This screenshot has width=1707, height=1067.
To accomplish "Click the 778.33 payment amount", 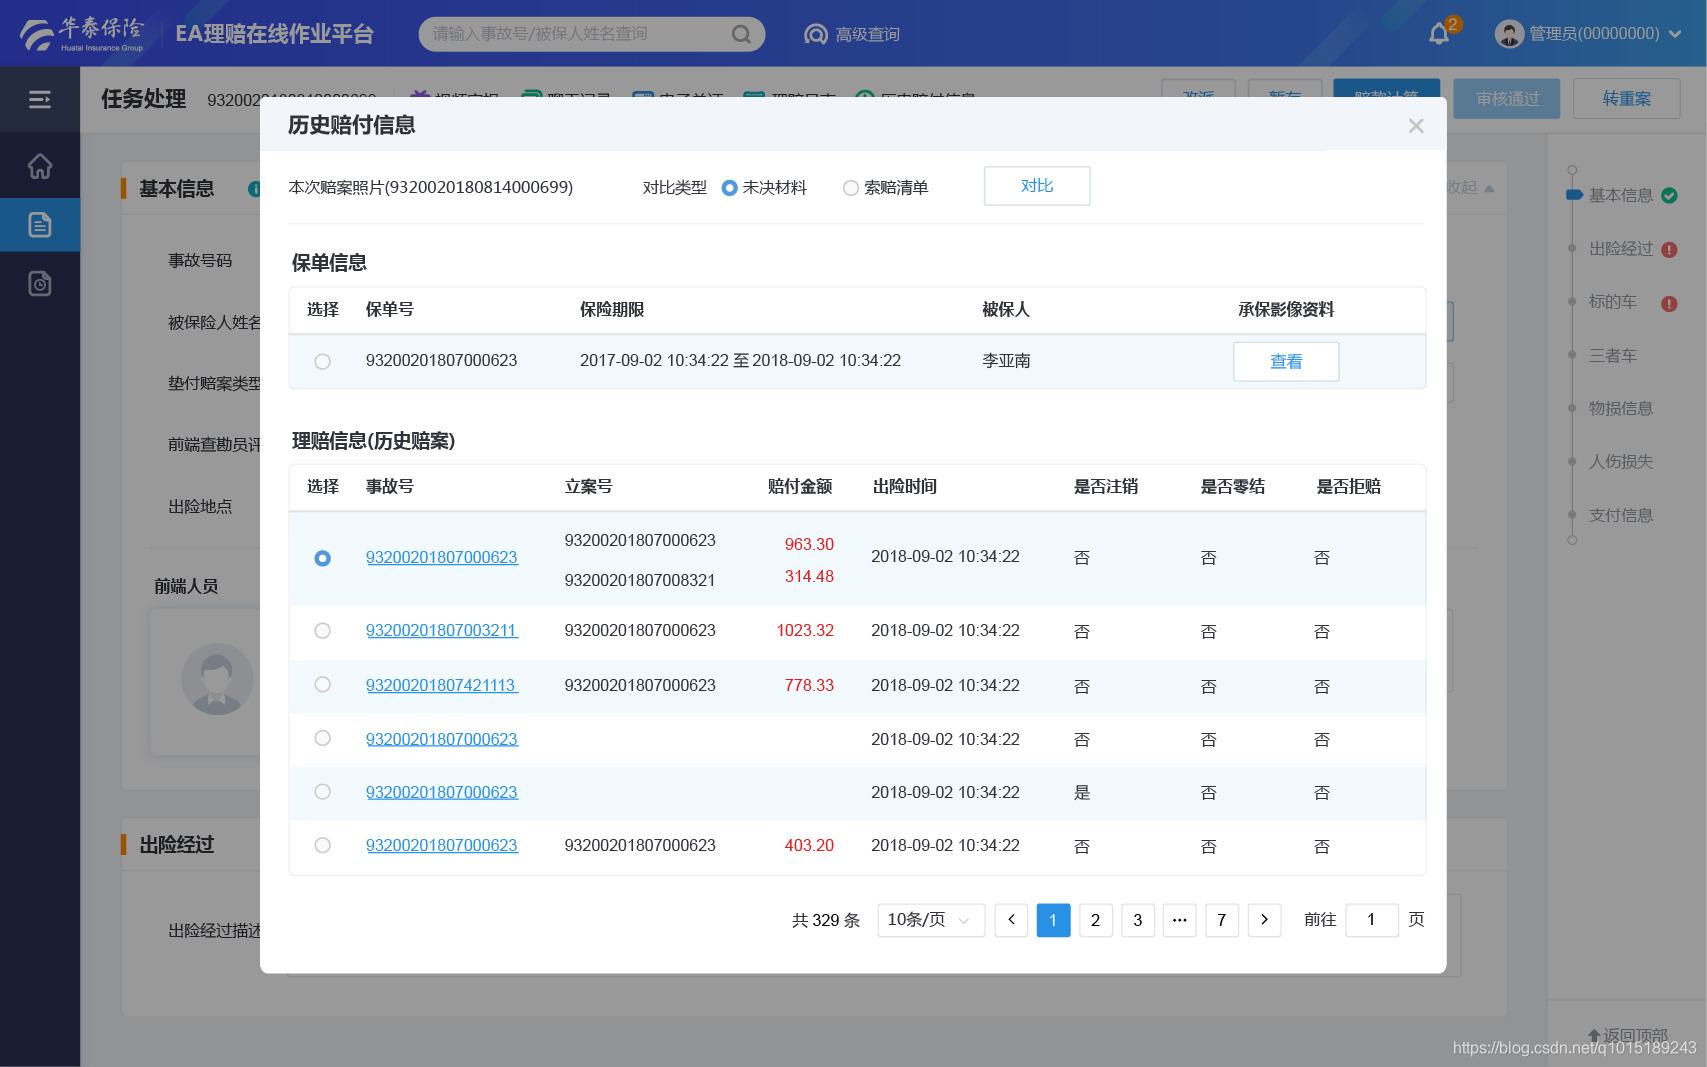I will click(x=809, y=686).
